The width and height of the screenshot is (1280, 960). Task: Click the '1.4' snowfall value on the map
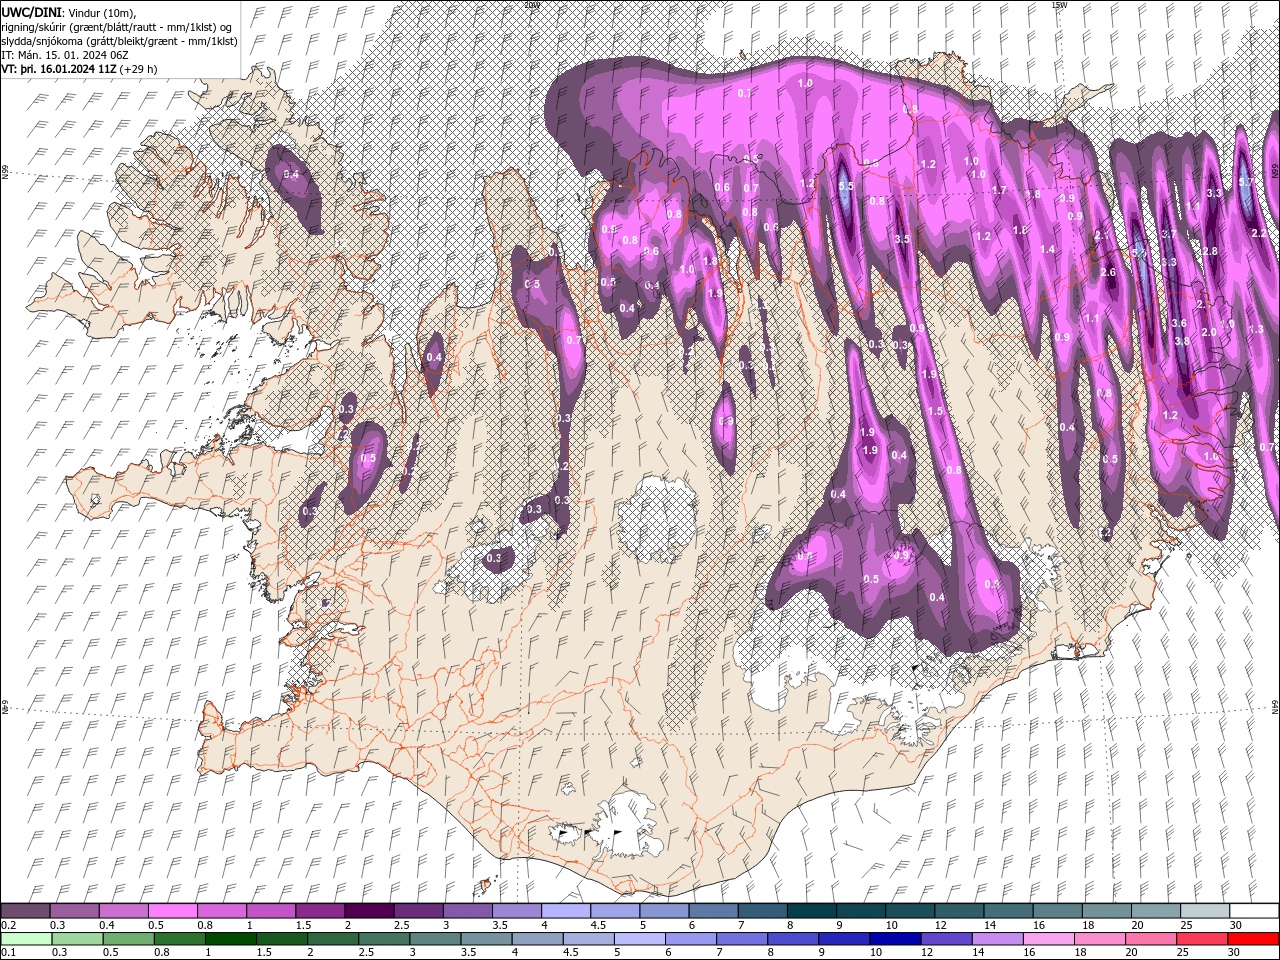[x=1047, y=249]
